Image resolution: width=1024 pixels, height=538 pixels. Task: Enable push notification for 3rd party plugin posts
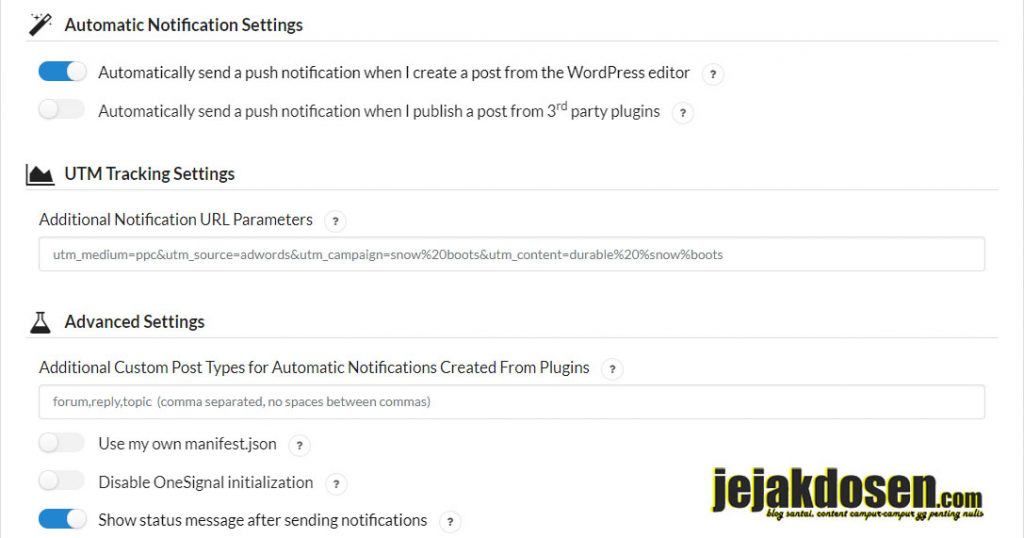[62, 109]
